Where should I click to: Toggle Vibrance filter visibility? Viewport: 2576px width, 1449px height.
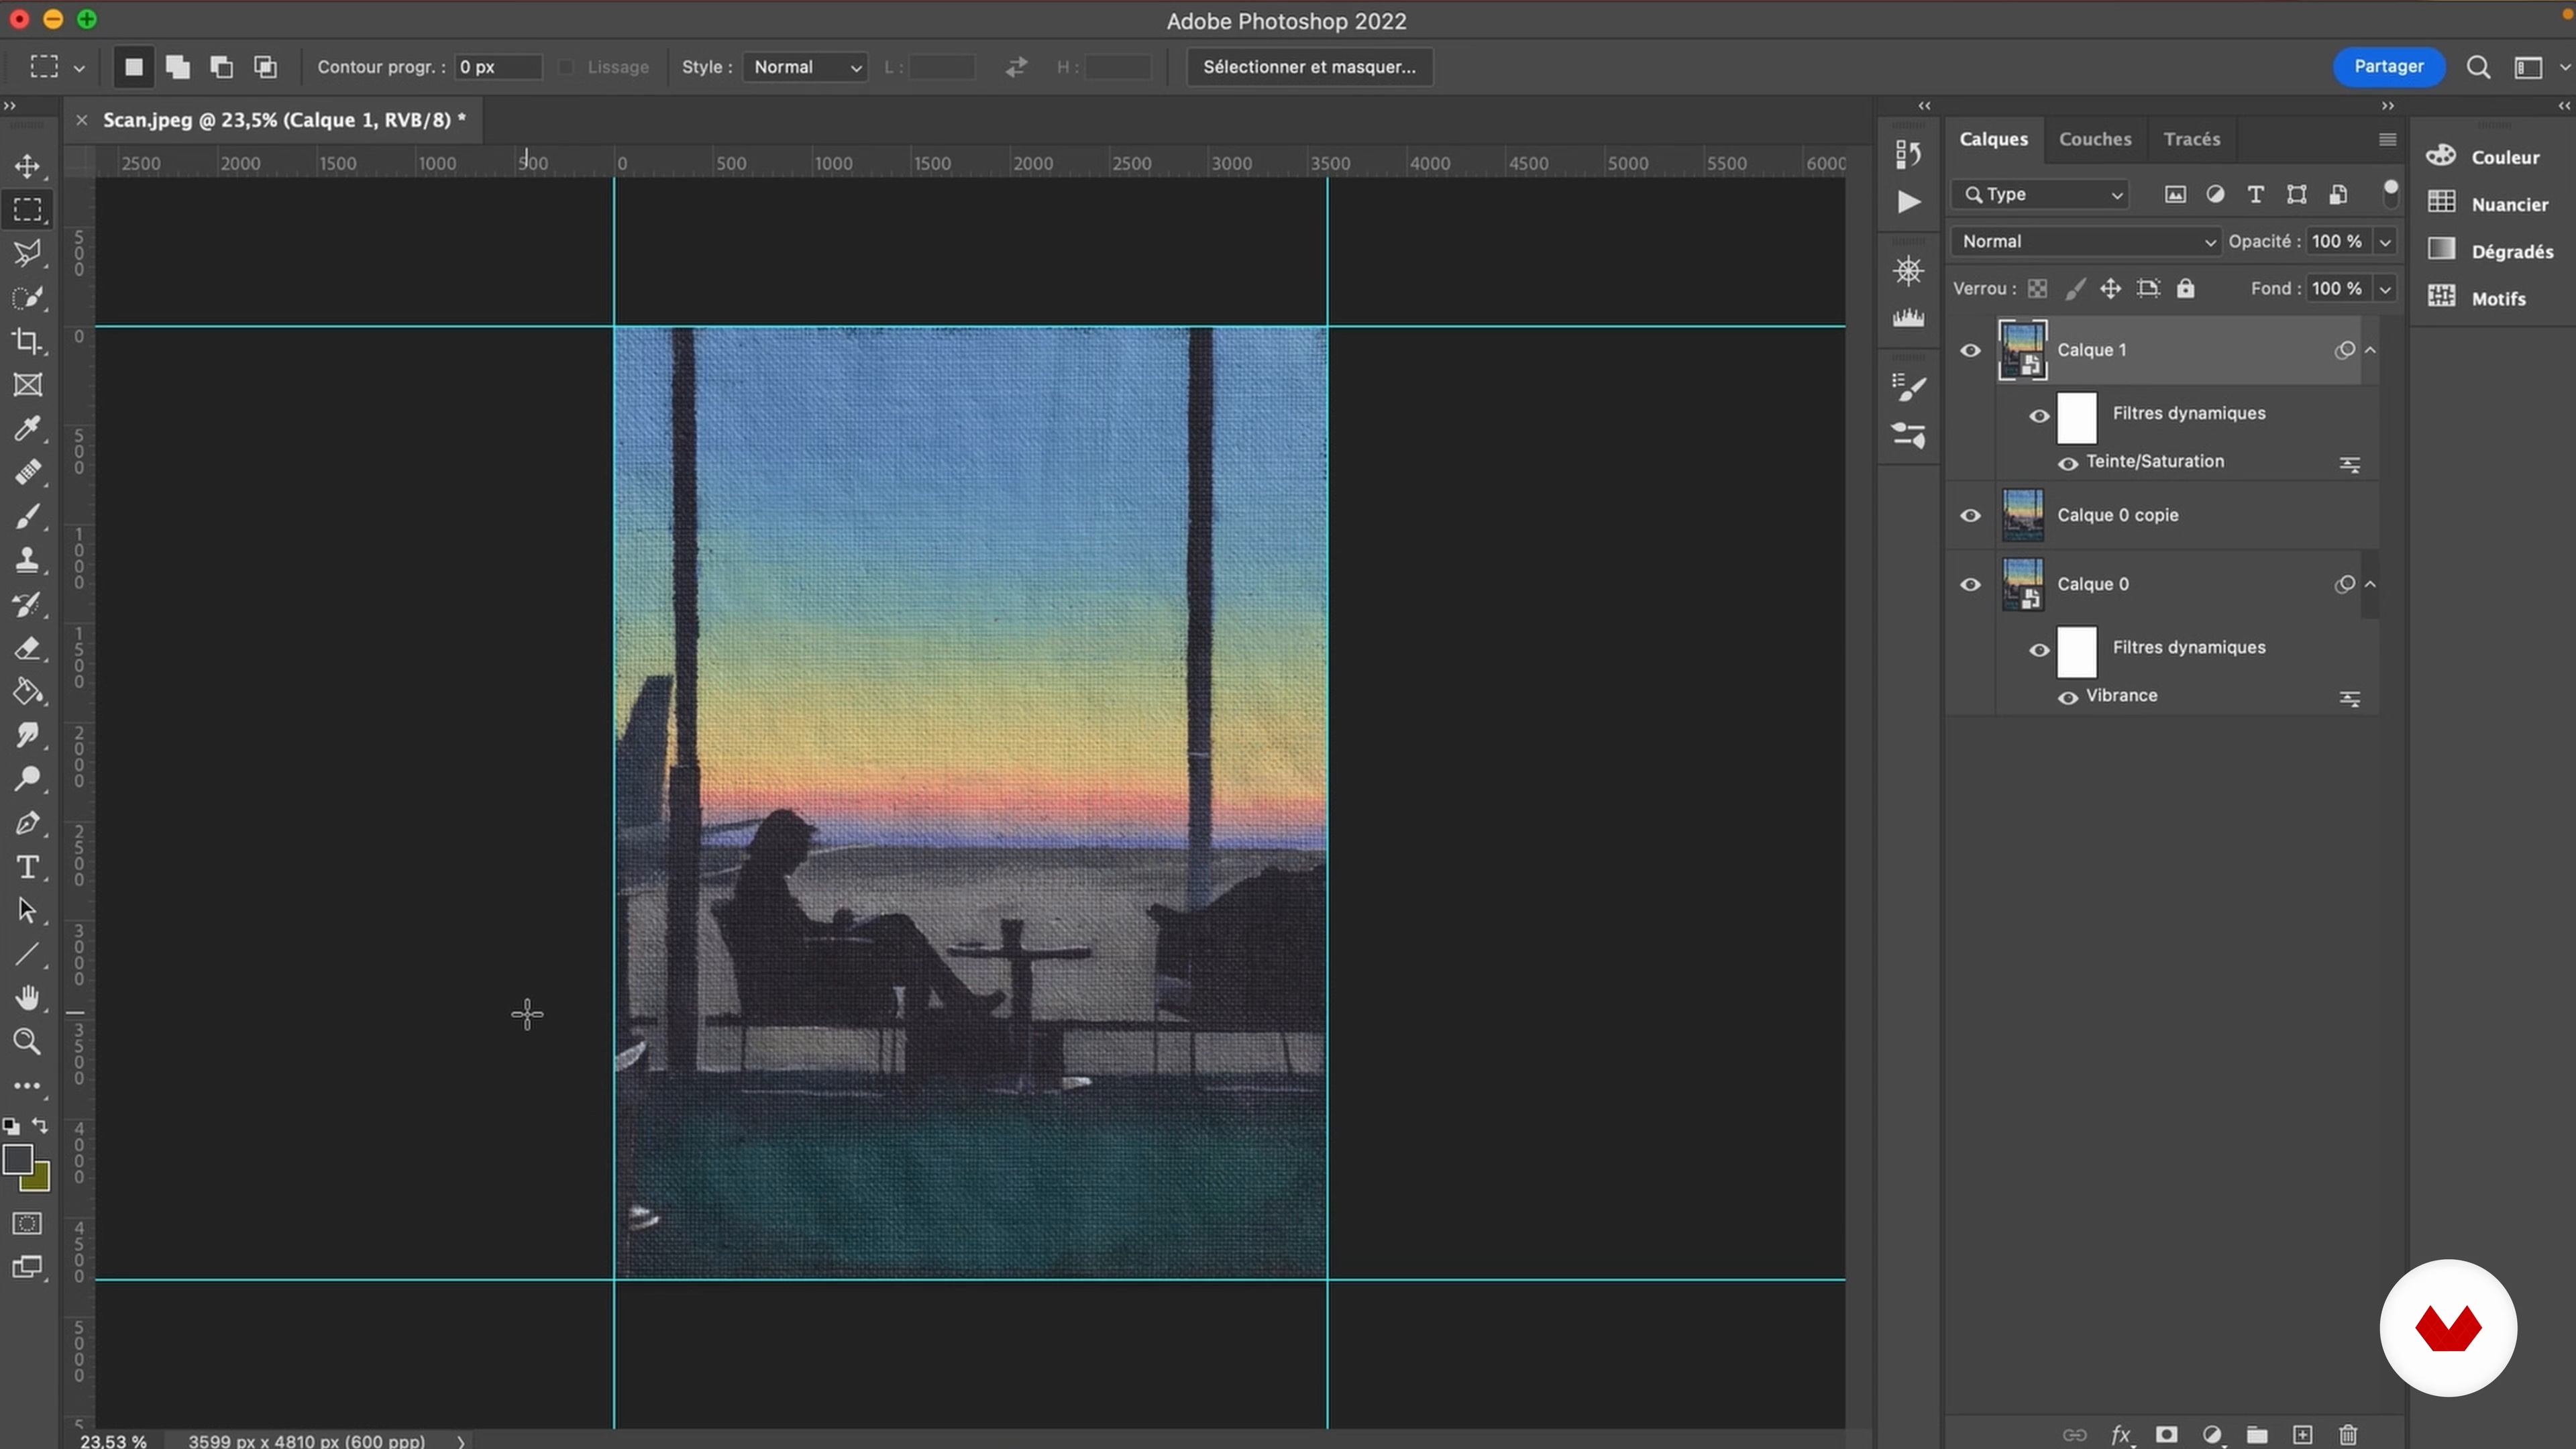click(2068, 697)
